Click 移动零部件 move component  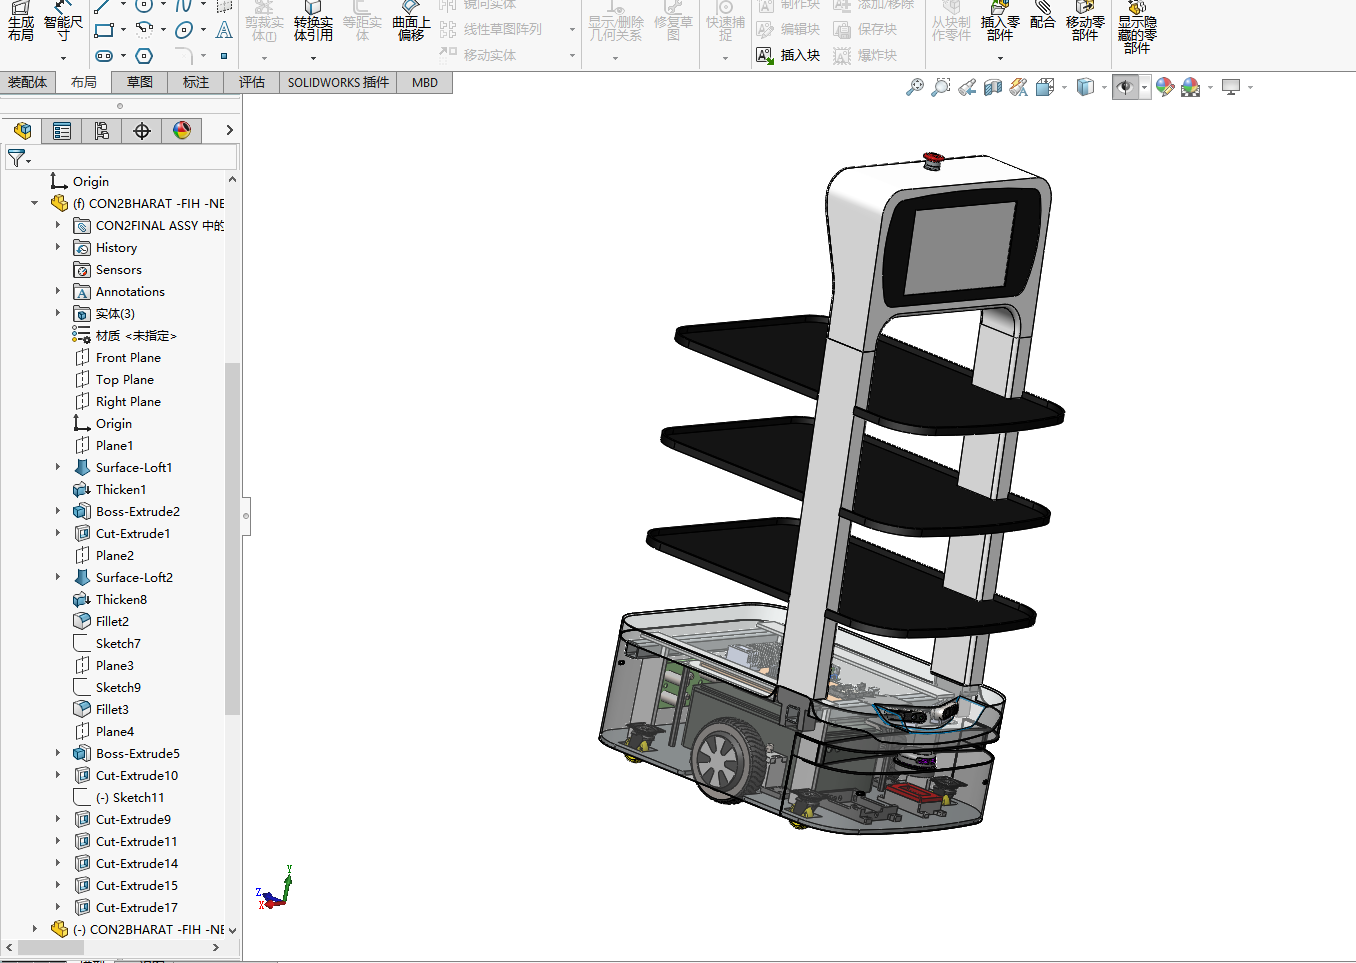coord(1085,22)
